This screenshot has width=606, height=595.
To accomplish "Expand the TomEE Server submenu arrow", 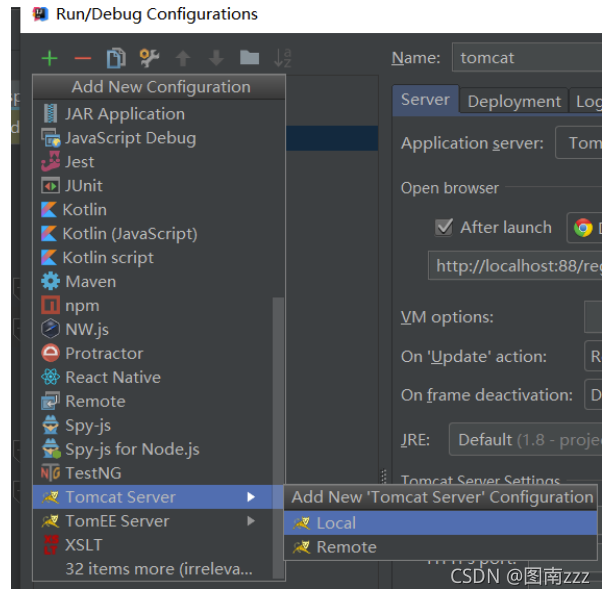I will (x=251, y=521).
